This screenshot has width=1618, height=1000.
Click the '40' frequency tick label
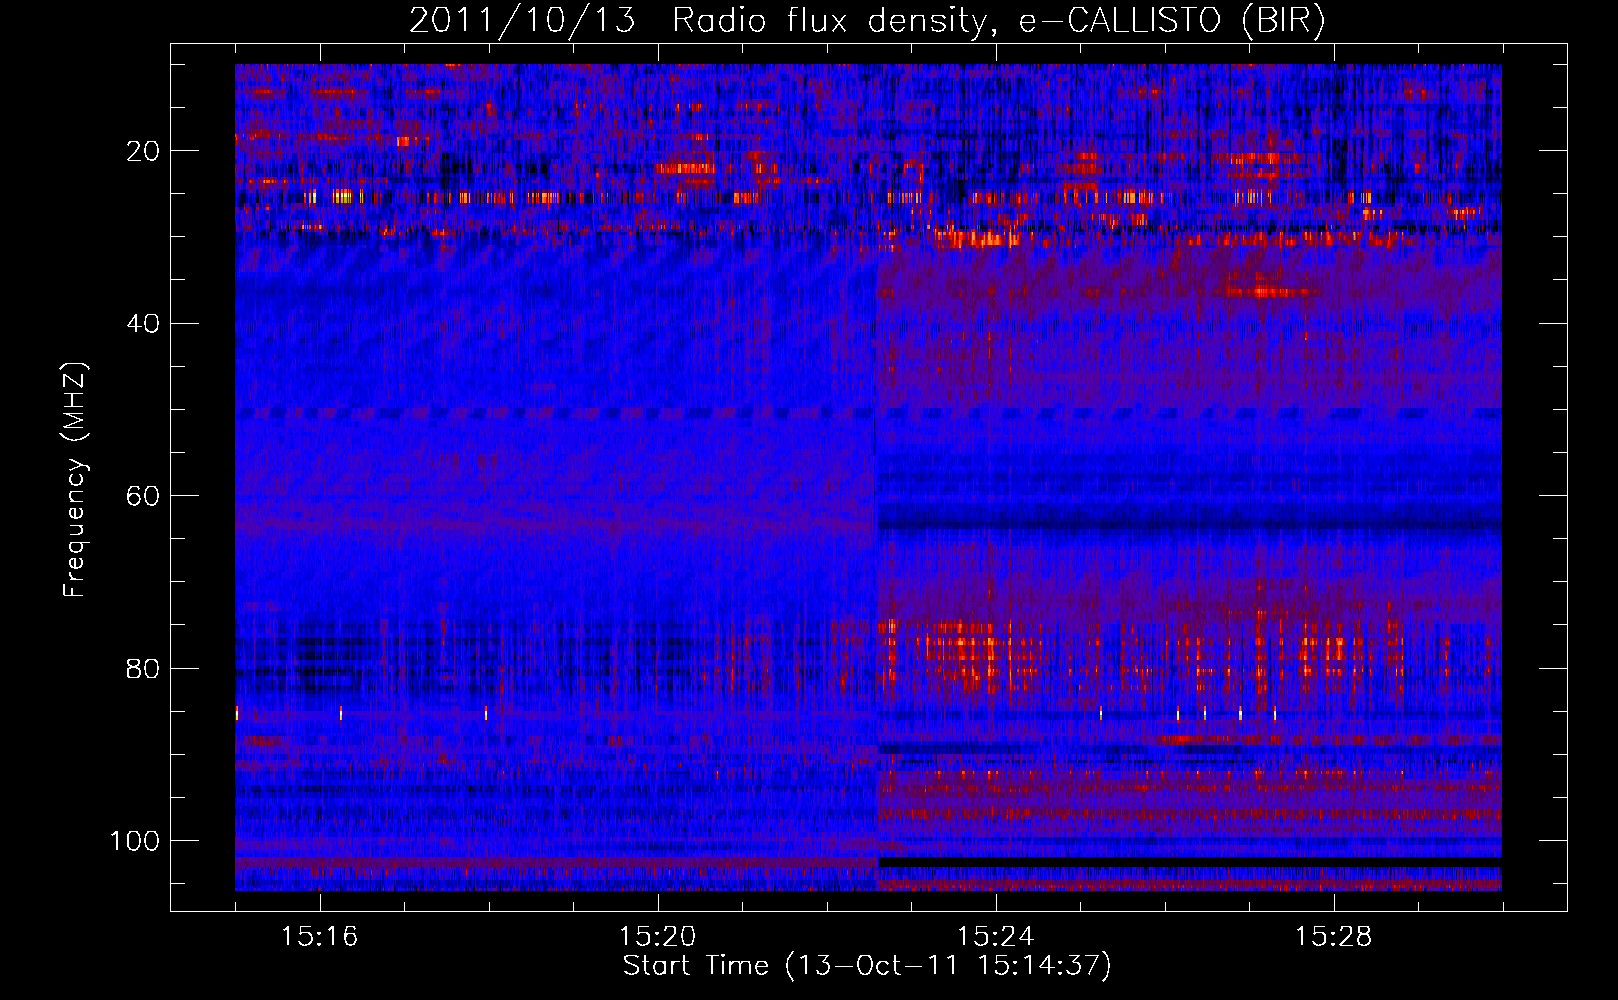(143, 324)
